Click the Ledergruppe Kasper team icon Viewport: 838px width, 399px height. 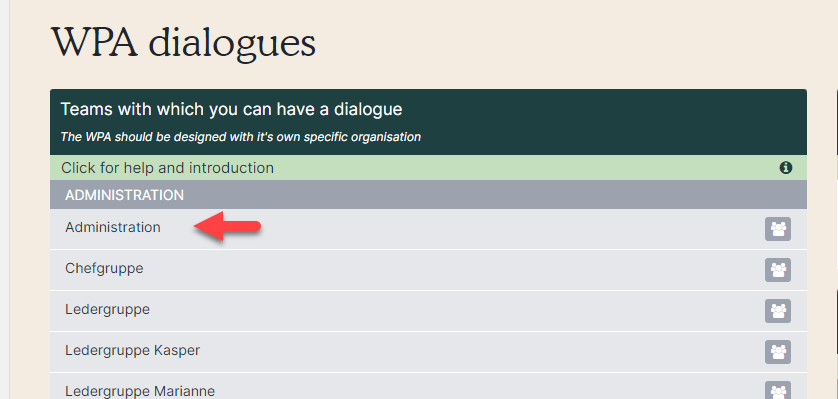click(x=778, y=352)
